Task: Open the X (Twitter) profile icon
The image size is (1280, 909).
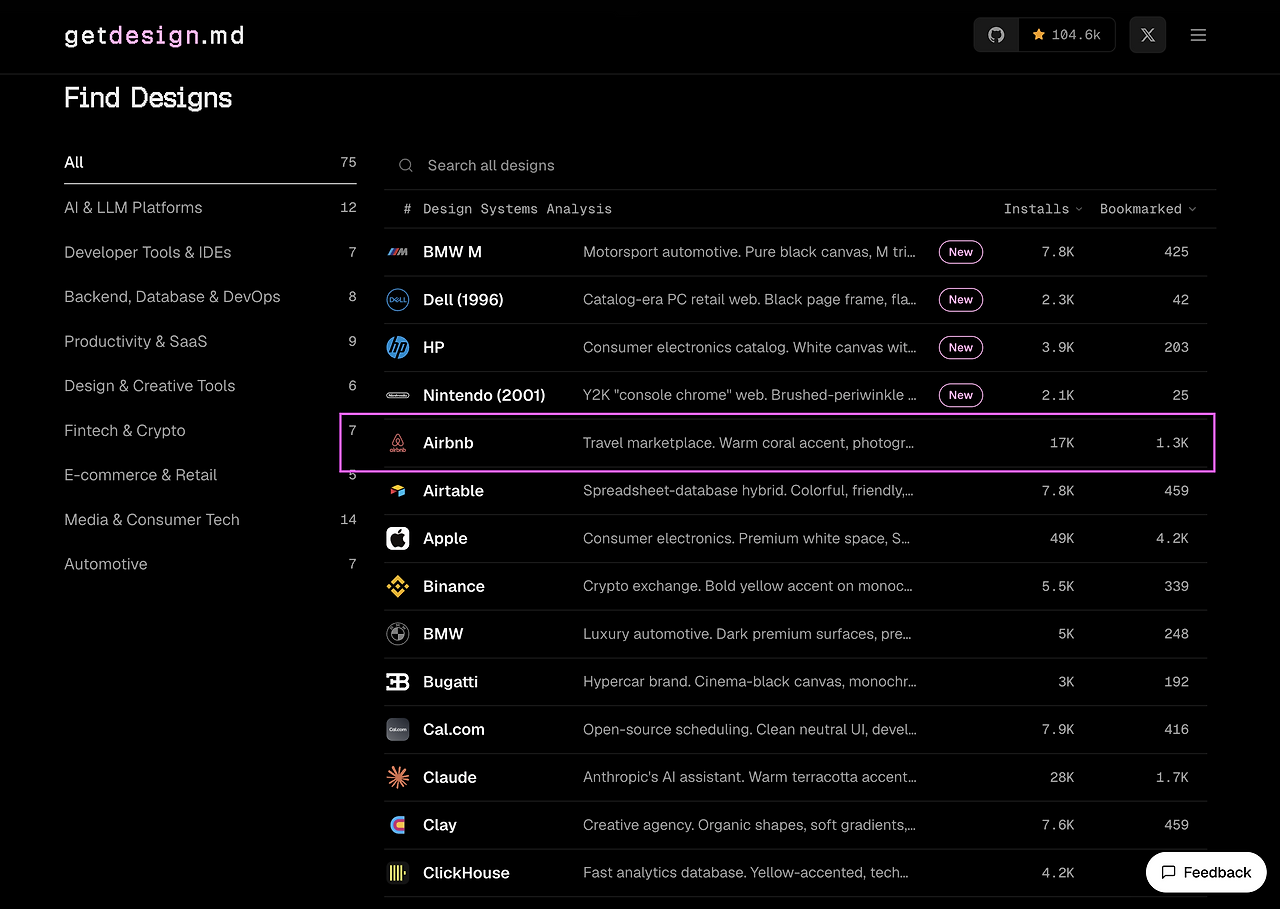Action: click(x=1147, y=35)
